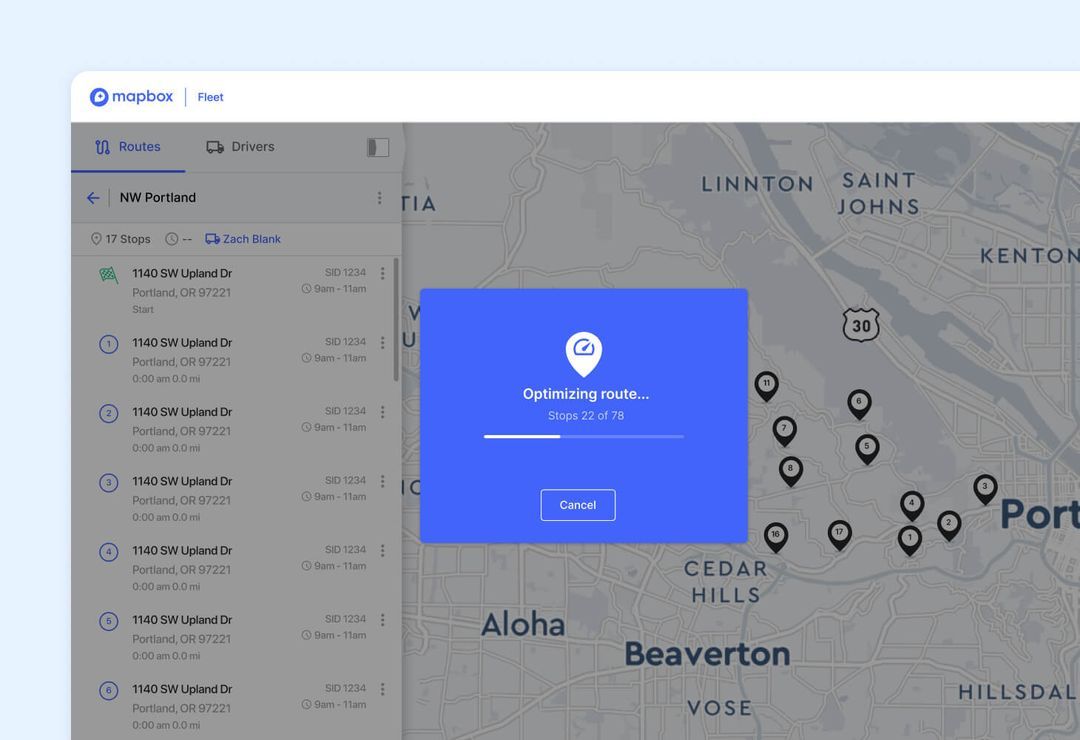This screenshot has height=740, width=1080.
Task: Click the Mapbox logo in the header
Action: click(131, 96)
